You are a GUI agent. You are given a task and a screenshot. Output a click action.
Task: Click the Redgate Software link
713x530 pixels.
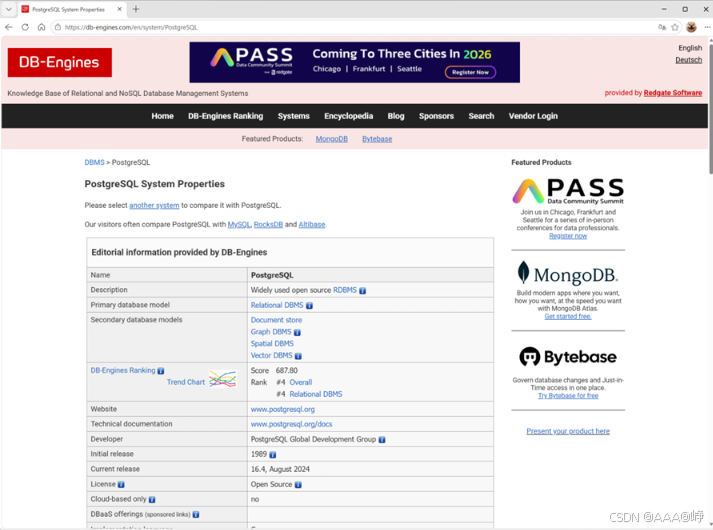pos(673,93)
